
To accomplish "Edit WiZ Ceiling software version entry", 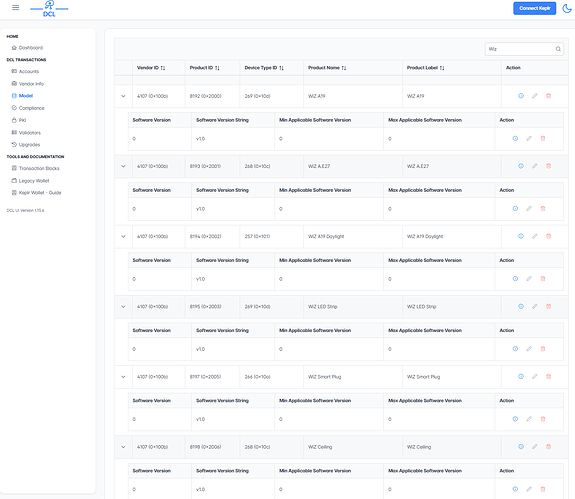I will point(529,489).
